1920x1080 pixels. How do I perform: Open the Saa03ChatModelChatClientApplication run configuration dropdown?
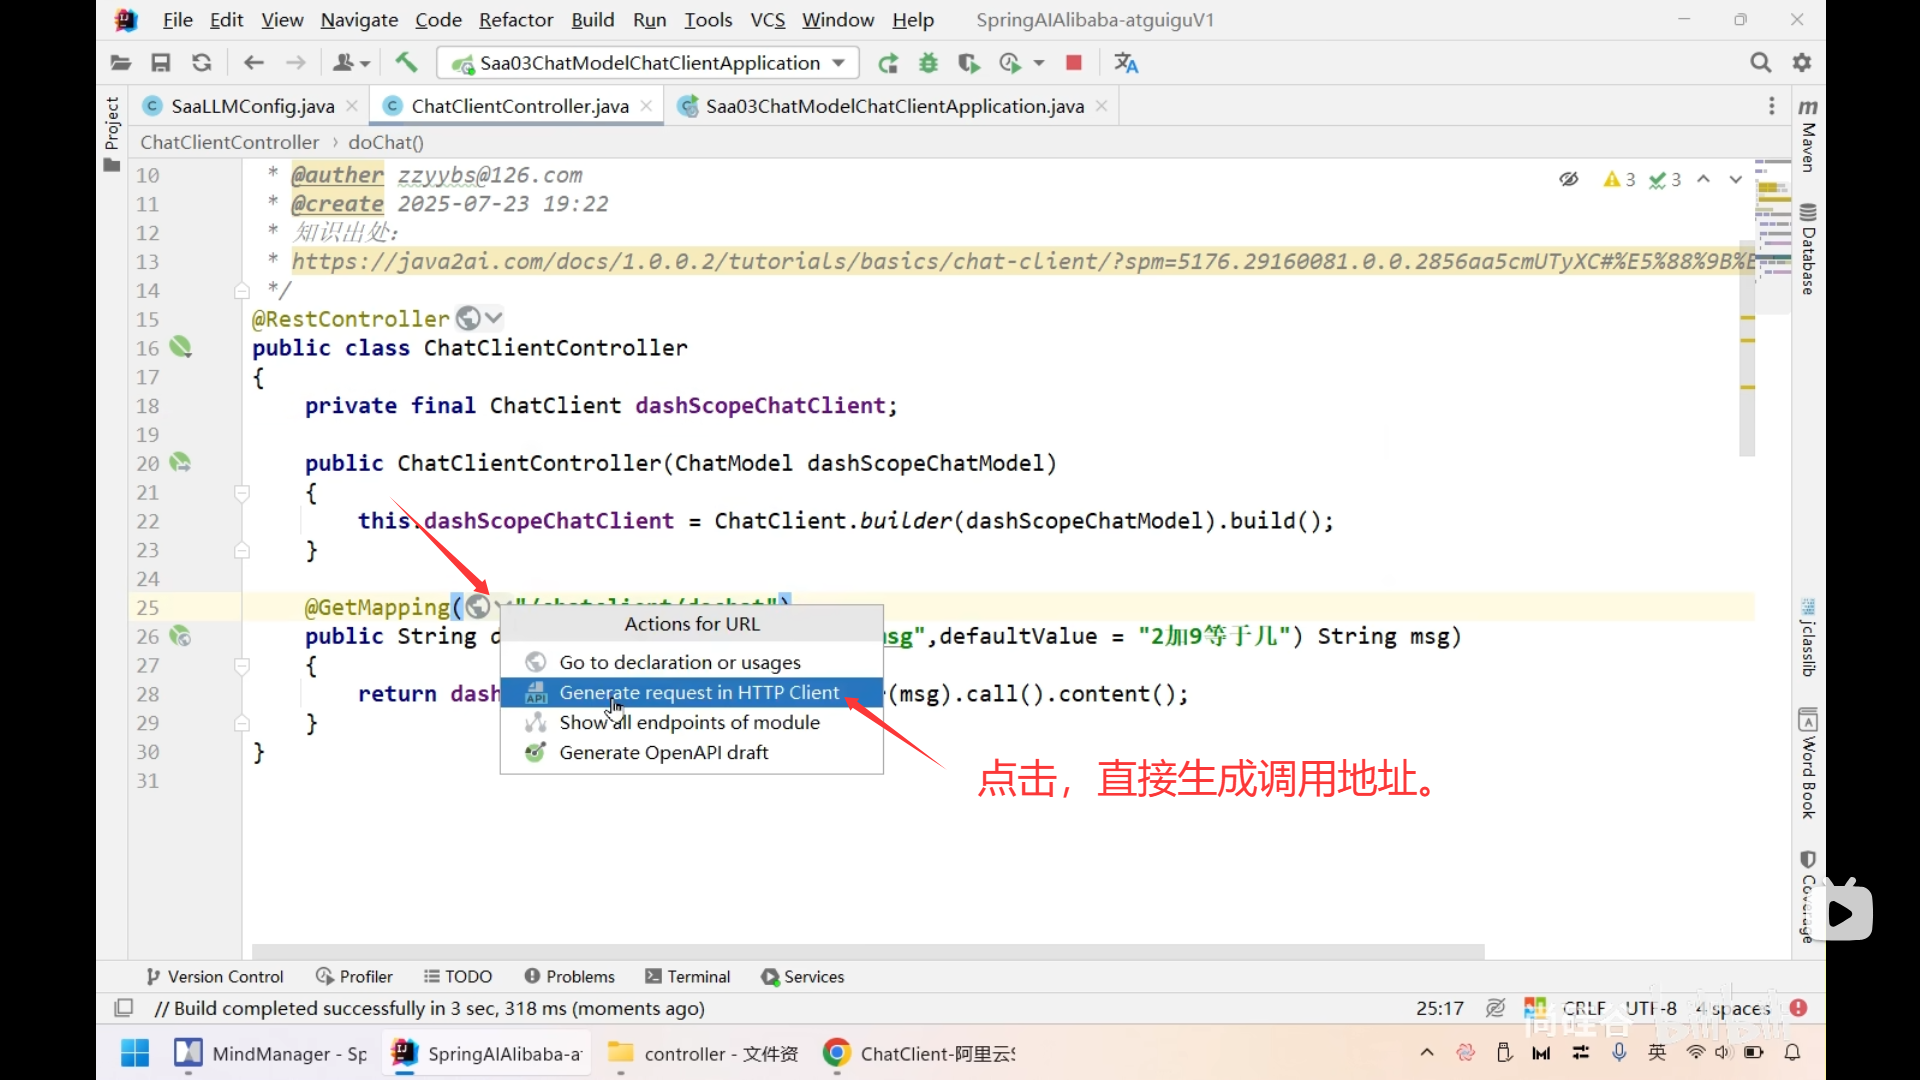pos(648,63)
